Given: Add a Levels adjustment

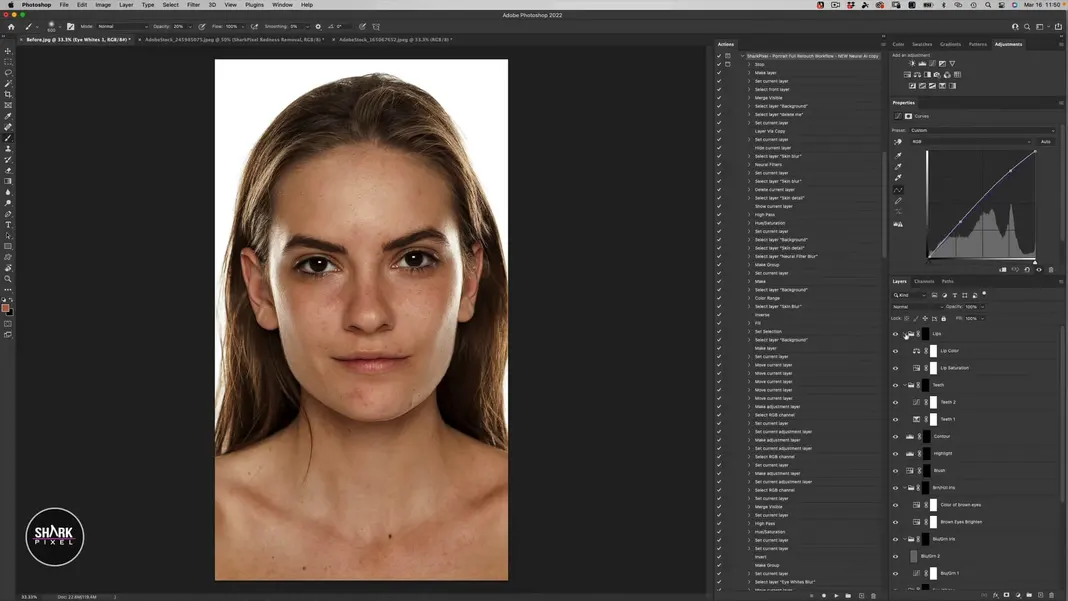Looking at the screenshot, I should tap(922, 63).
